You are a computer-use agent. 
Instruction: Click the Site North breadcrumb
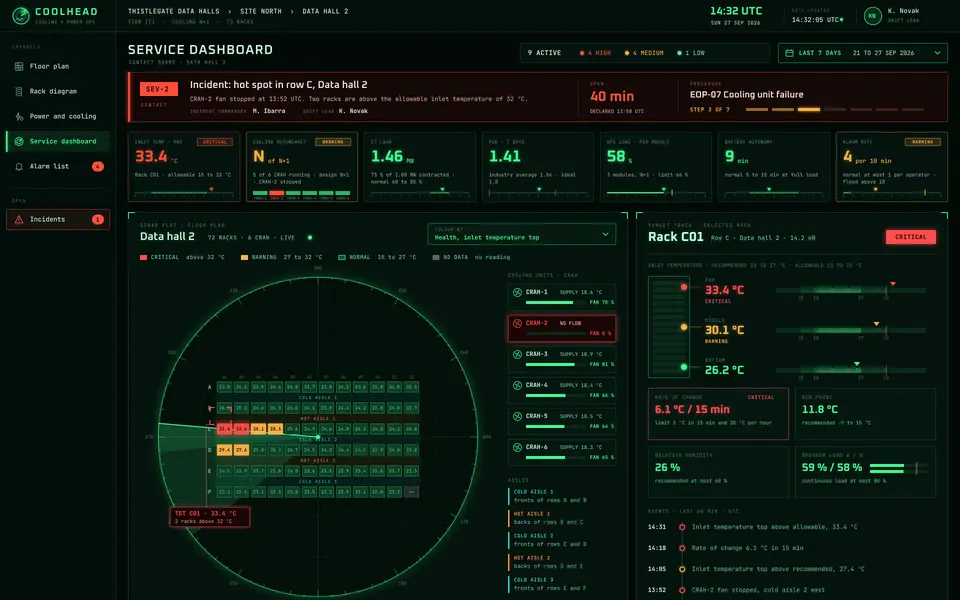[x=261, y=11]
